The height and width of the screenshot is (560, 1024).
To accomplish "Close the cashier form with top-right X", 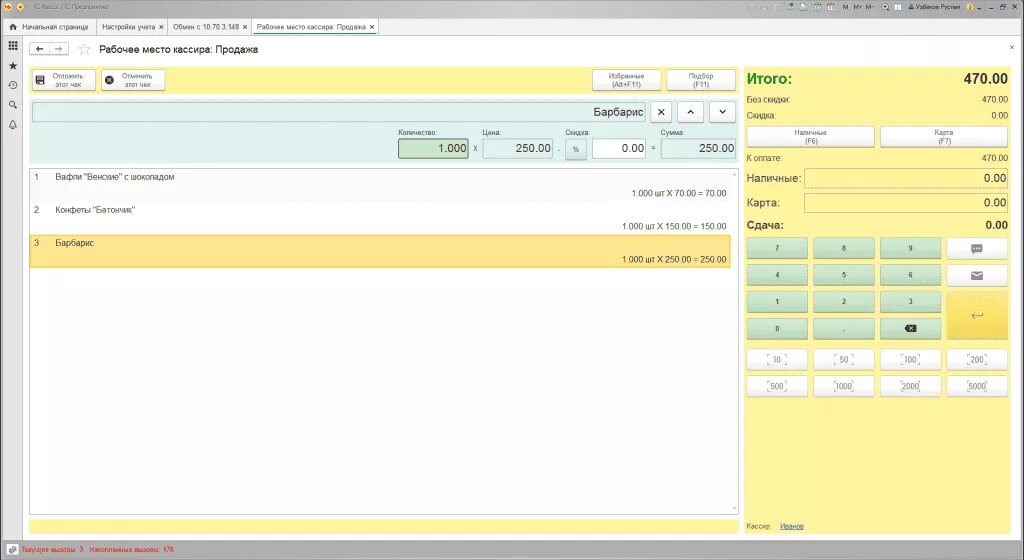I will click(1012, 47).
